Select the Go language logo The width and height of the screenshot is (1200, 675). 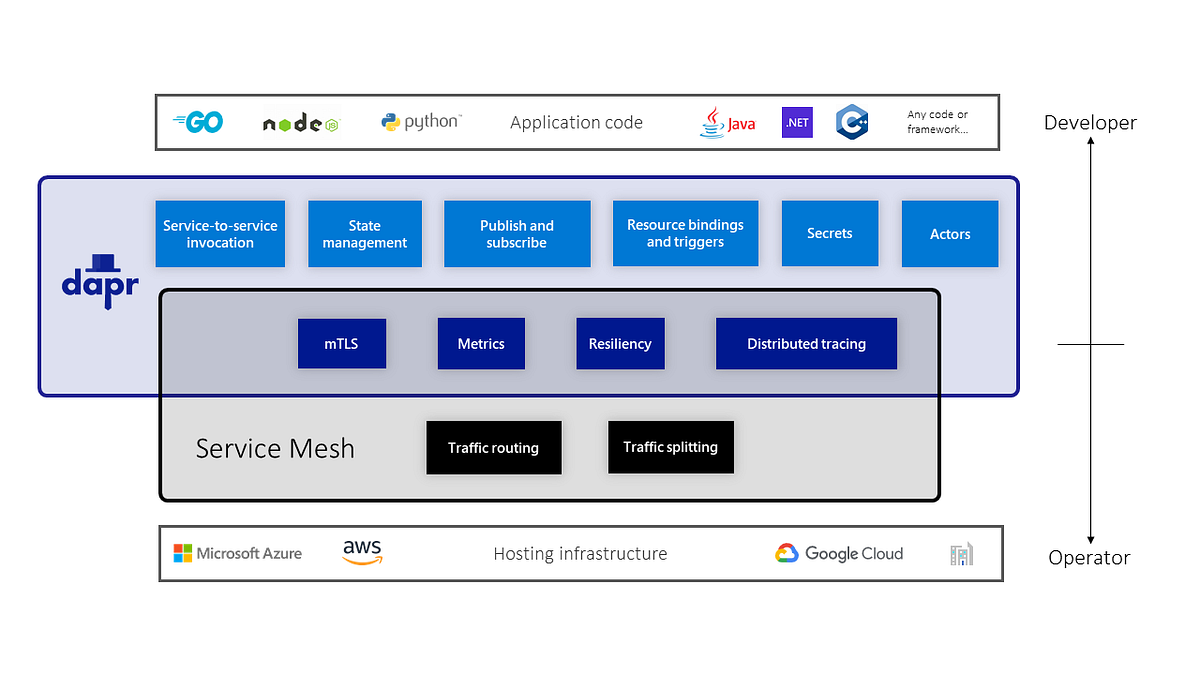pos(197,122)
